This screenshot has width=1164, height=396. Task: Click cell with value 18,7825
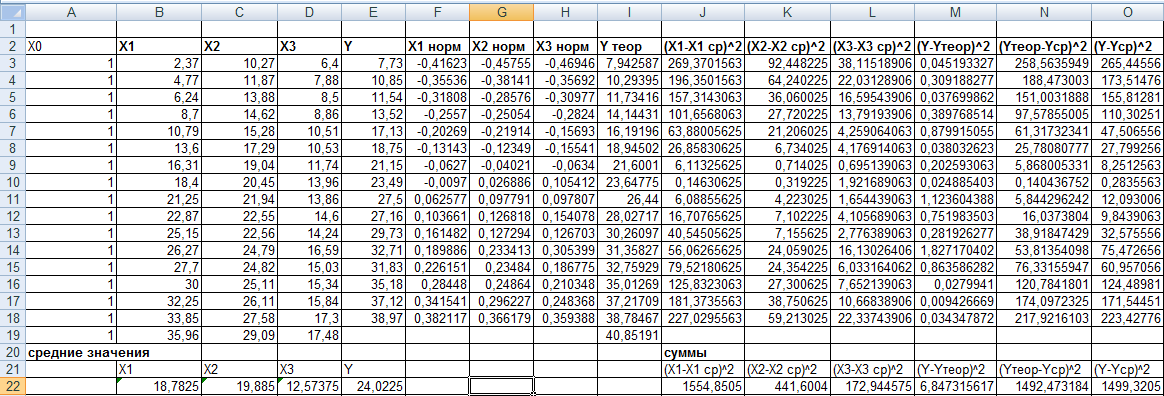tap(159, 386)
